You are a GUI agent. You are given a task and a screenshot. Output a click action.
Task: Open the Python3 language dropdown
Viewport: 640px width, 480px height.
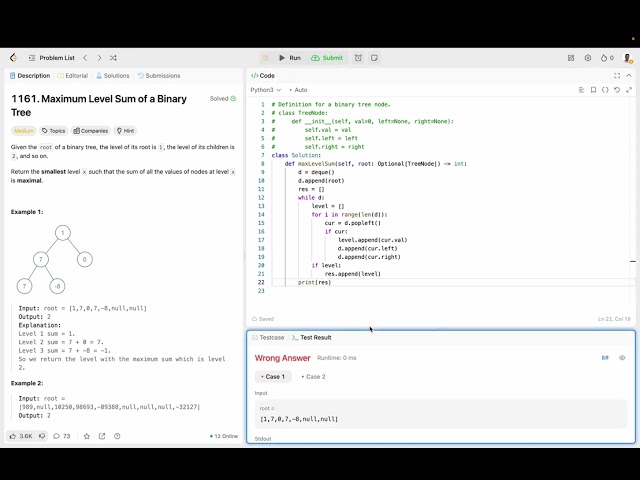(x=265, y=90)
